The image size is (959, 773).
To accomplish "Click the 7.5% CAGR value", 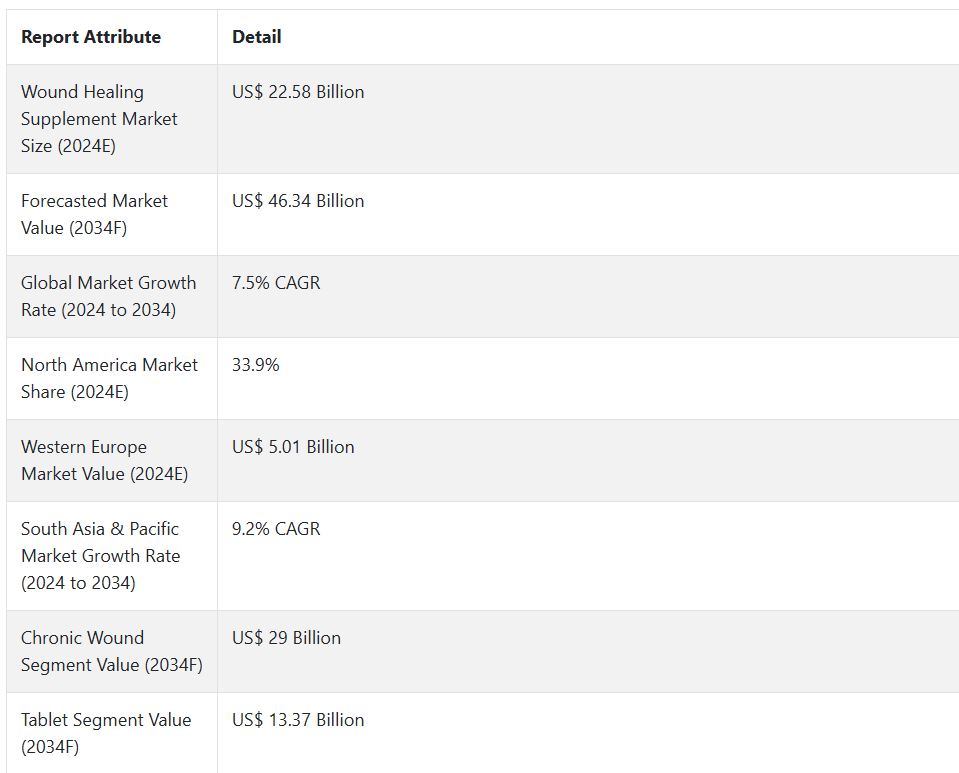I will click(x=276, y=283).
